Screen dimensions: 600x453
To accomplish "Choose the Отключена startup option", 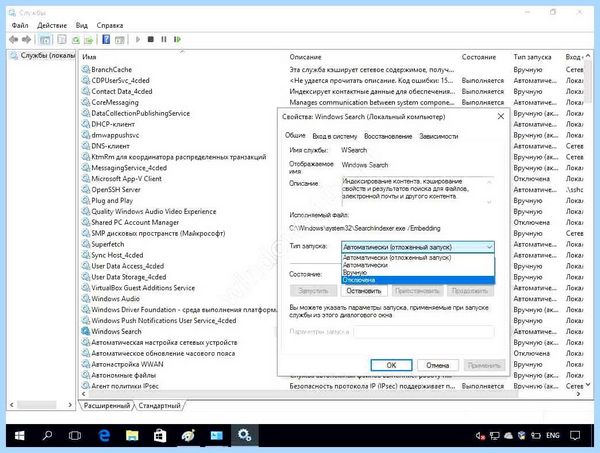I will 417,280.
